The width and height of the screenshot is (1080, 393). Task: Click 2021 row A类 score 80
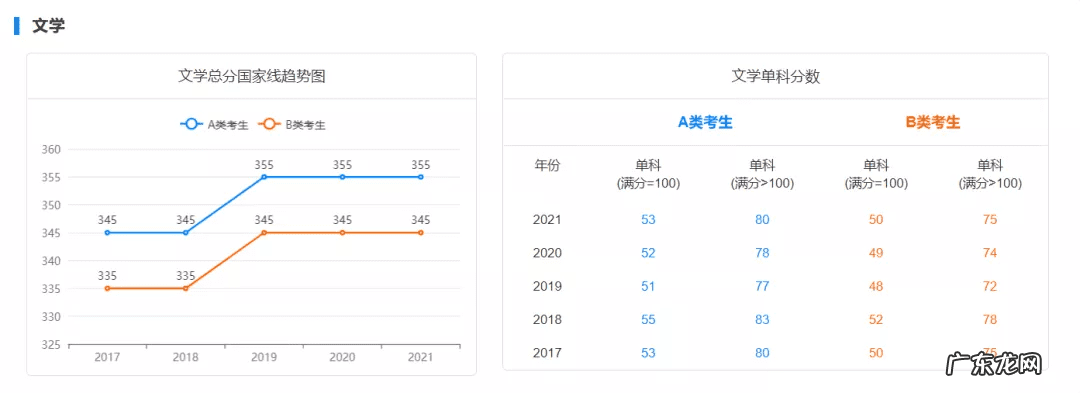[762, 220]
